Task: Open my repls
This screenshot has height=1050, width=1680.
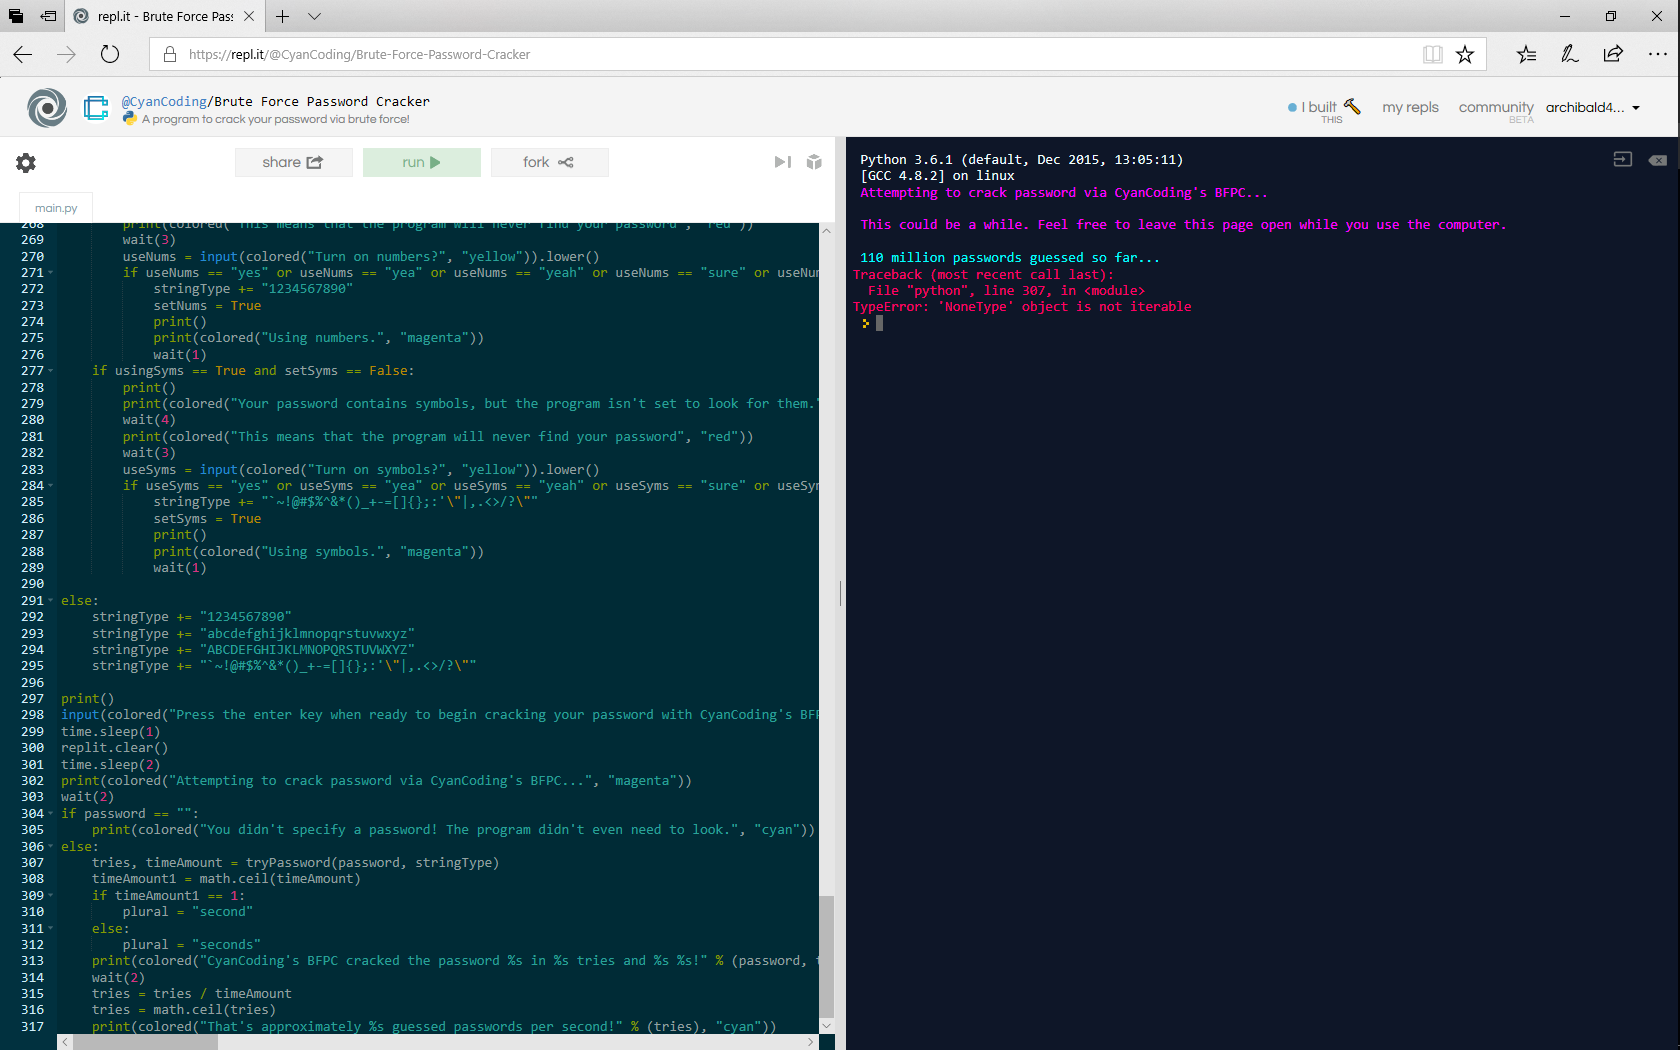Action: [x=1410, y=107]
